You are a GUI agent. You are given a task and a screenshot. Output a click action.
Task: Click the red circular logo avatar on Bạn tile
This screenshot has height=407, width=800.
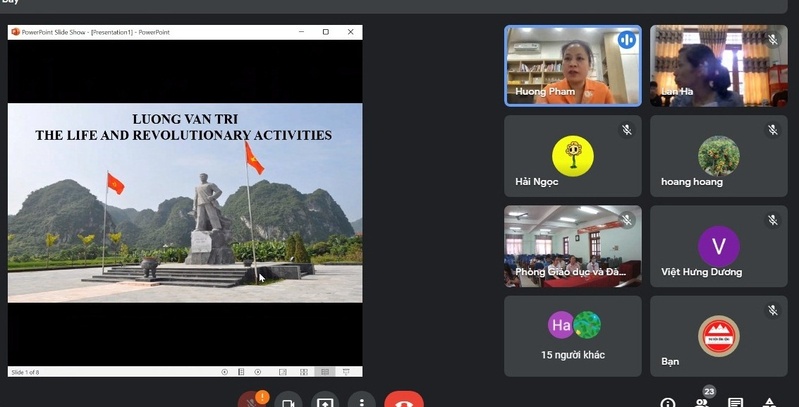[x=719, y=336]
